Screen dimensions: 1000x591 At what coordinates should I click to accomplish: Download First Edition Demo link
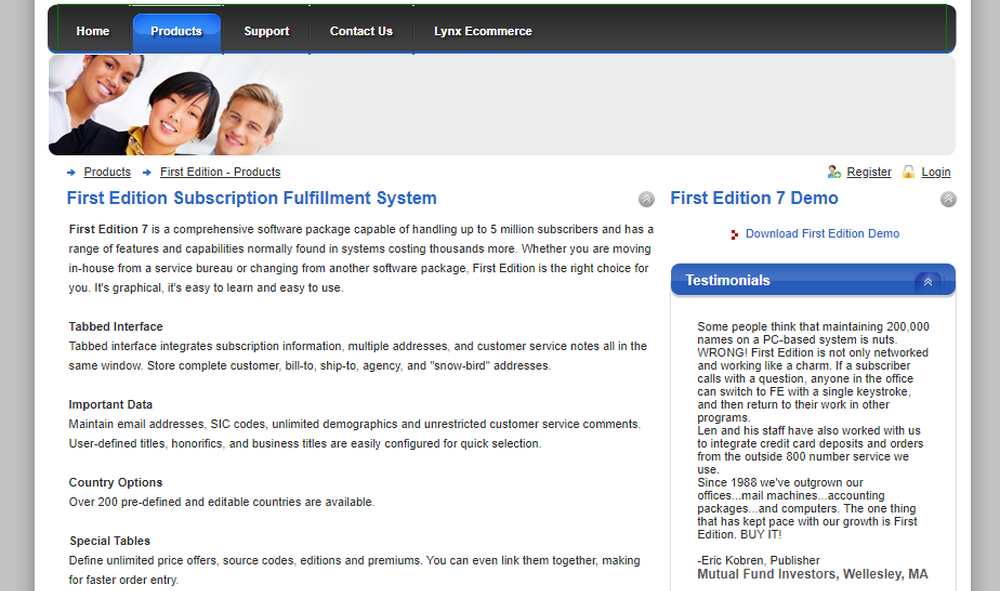click(x=822, y=234)
